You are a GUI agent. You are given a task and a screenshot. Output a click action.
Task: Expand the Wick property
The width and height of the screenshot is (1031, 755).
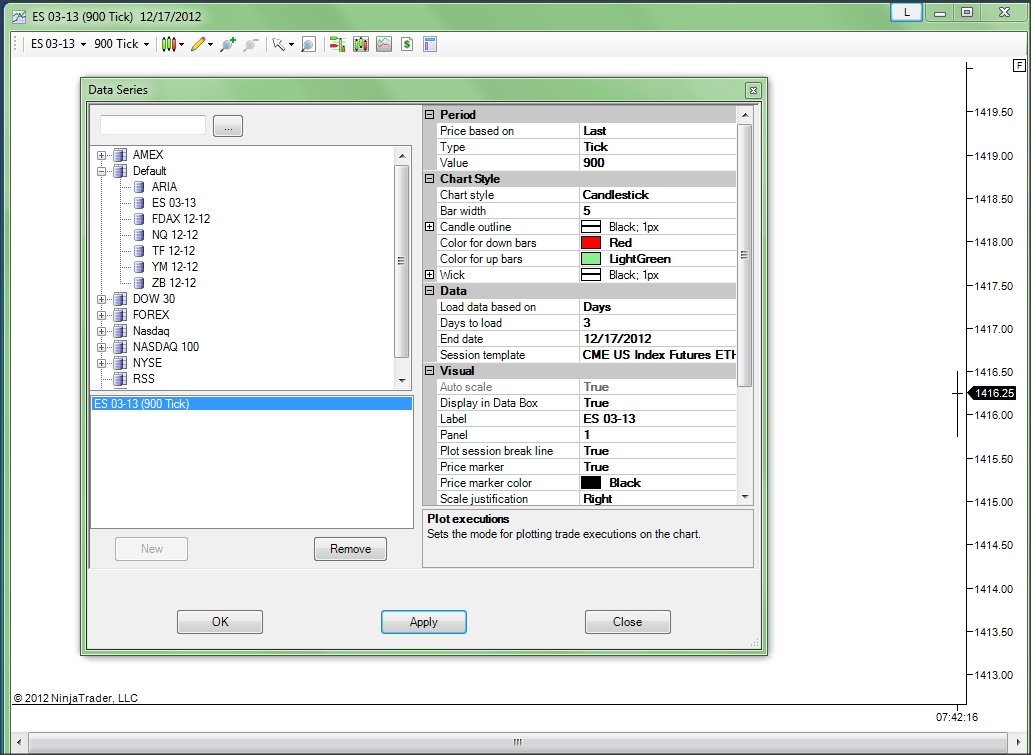click(x=429, y=275)
